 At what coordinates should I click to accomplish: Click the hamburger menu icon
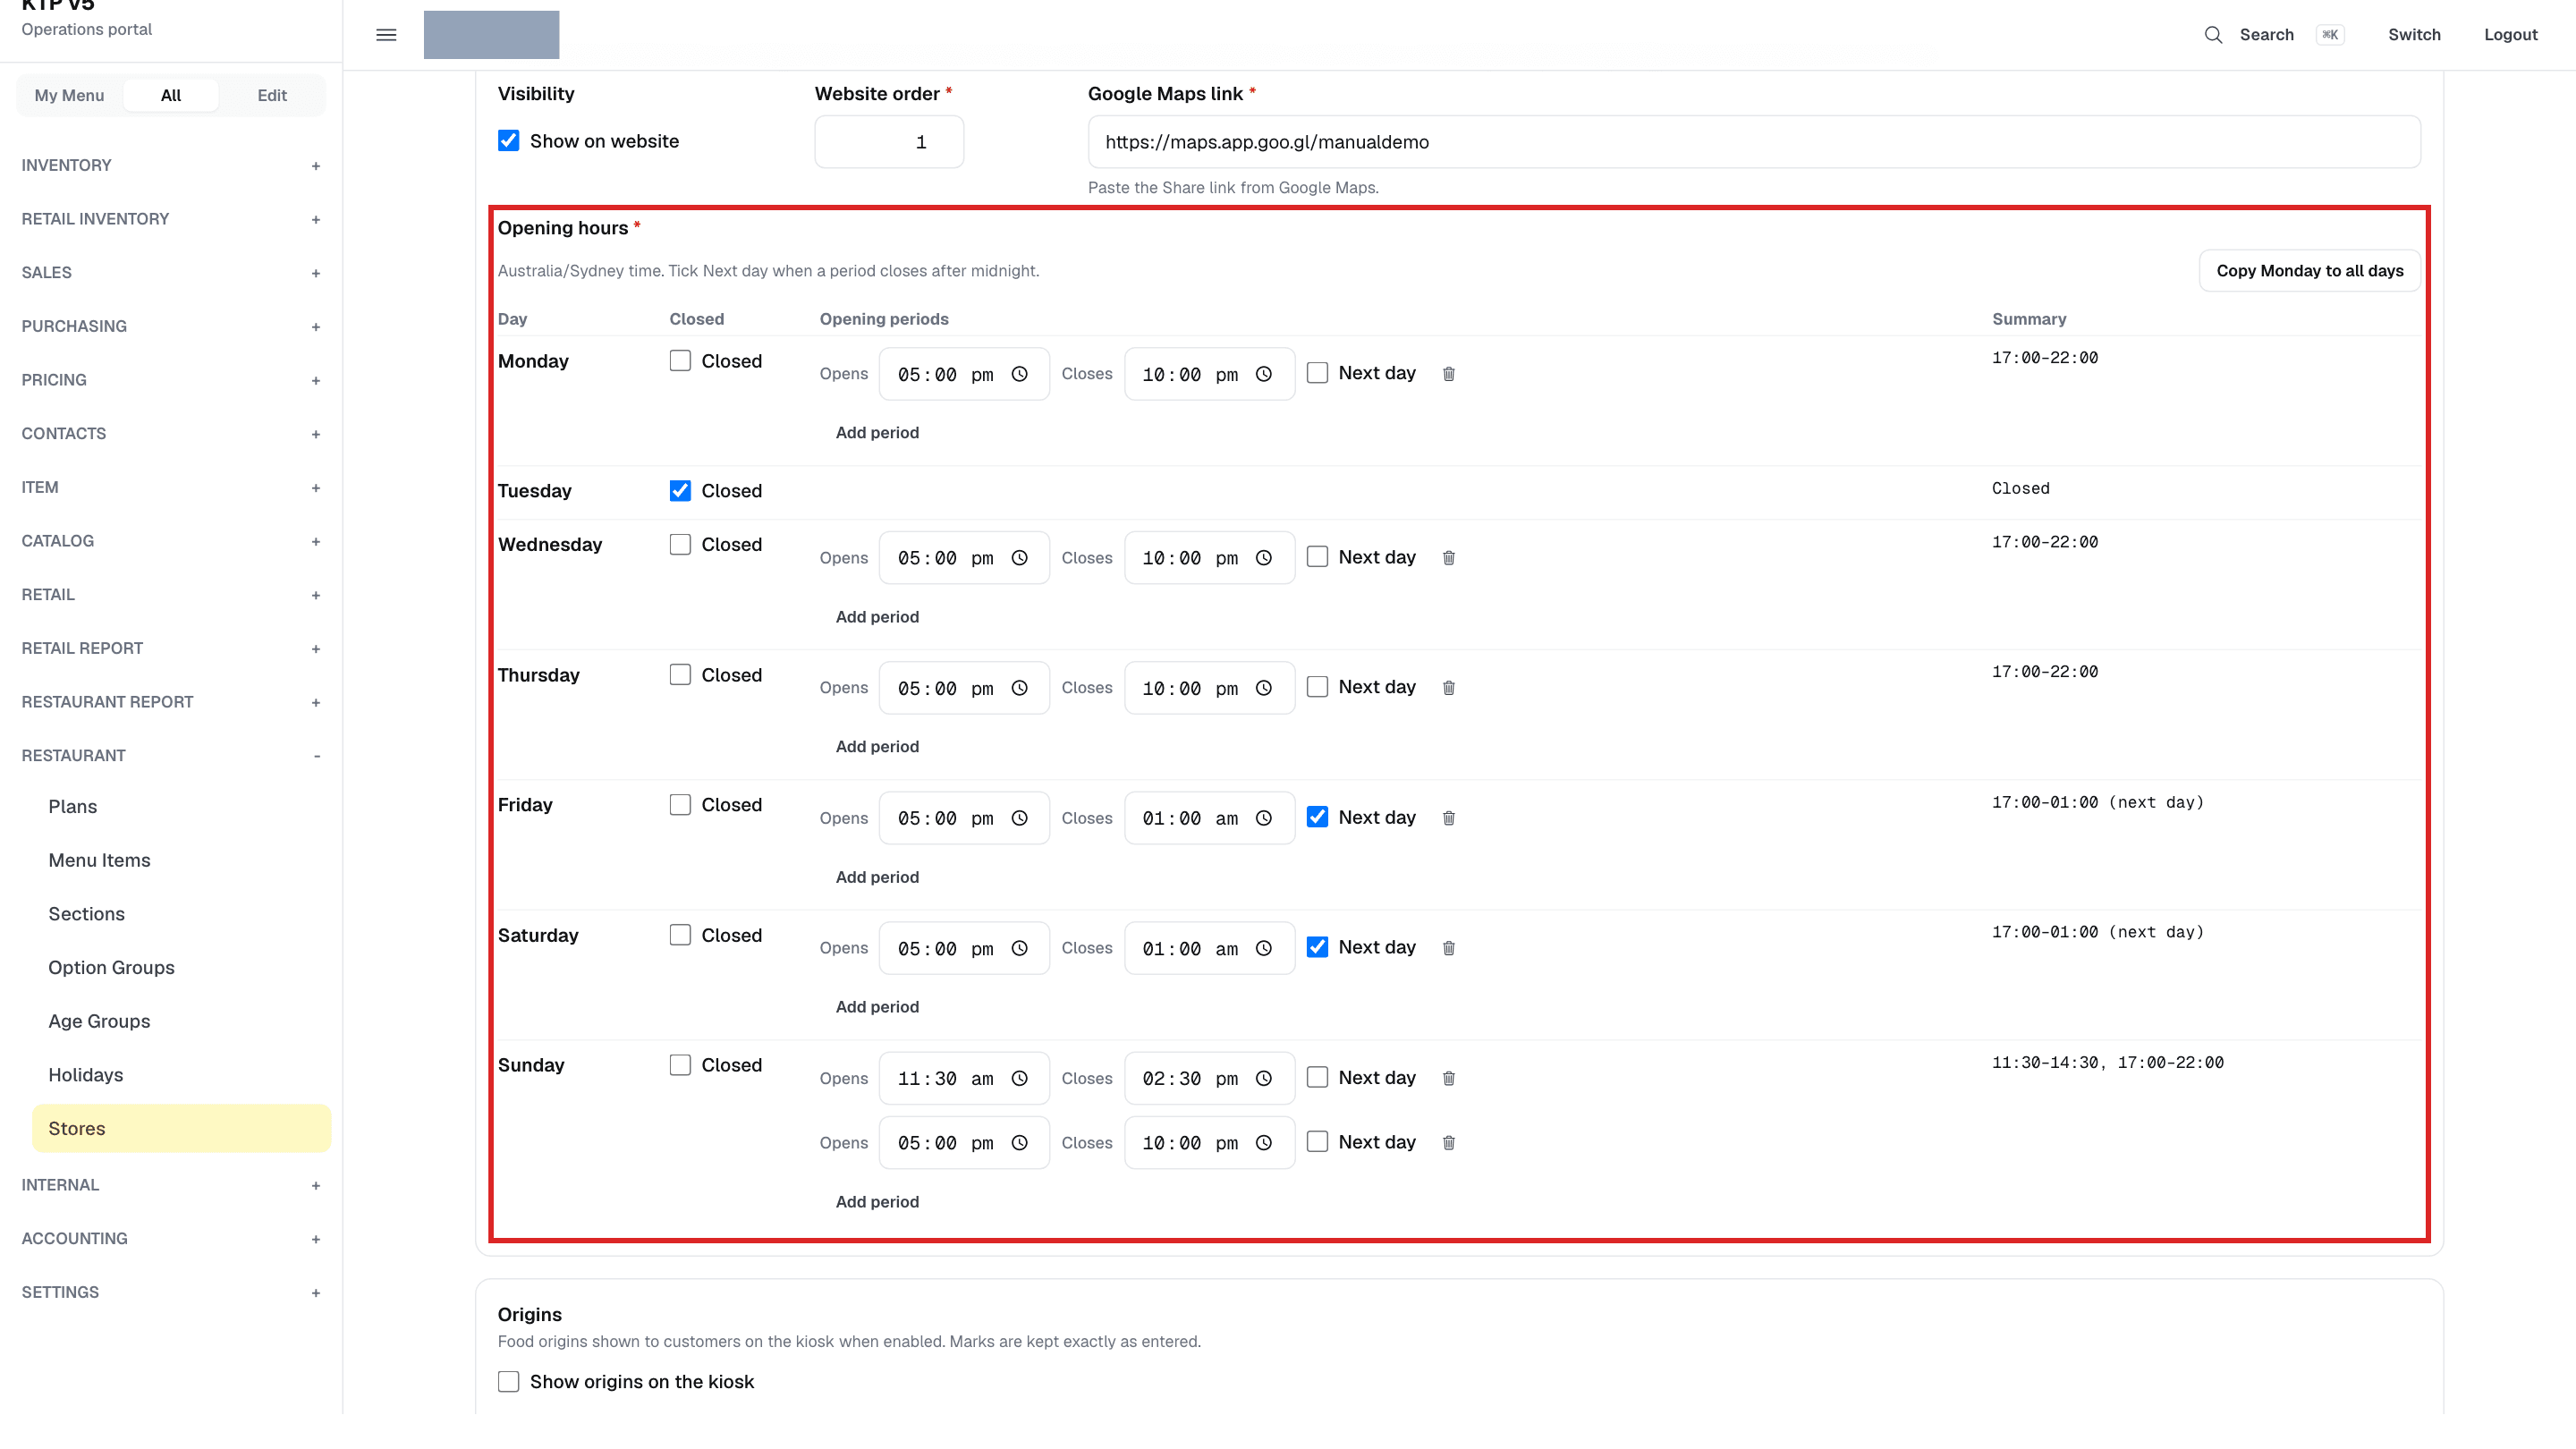[386, 35]
